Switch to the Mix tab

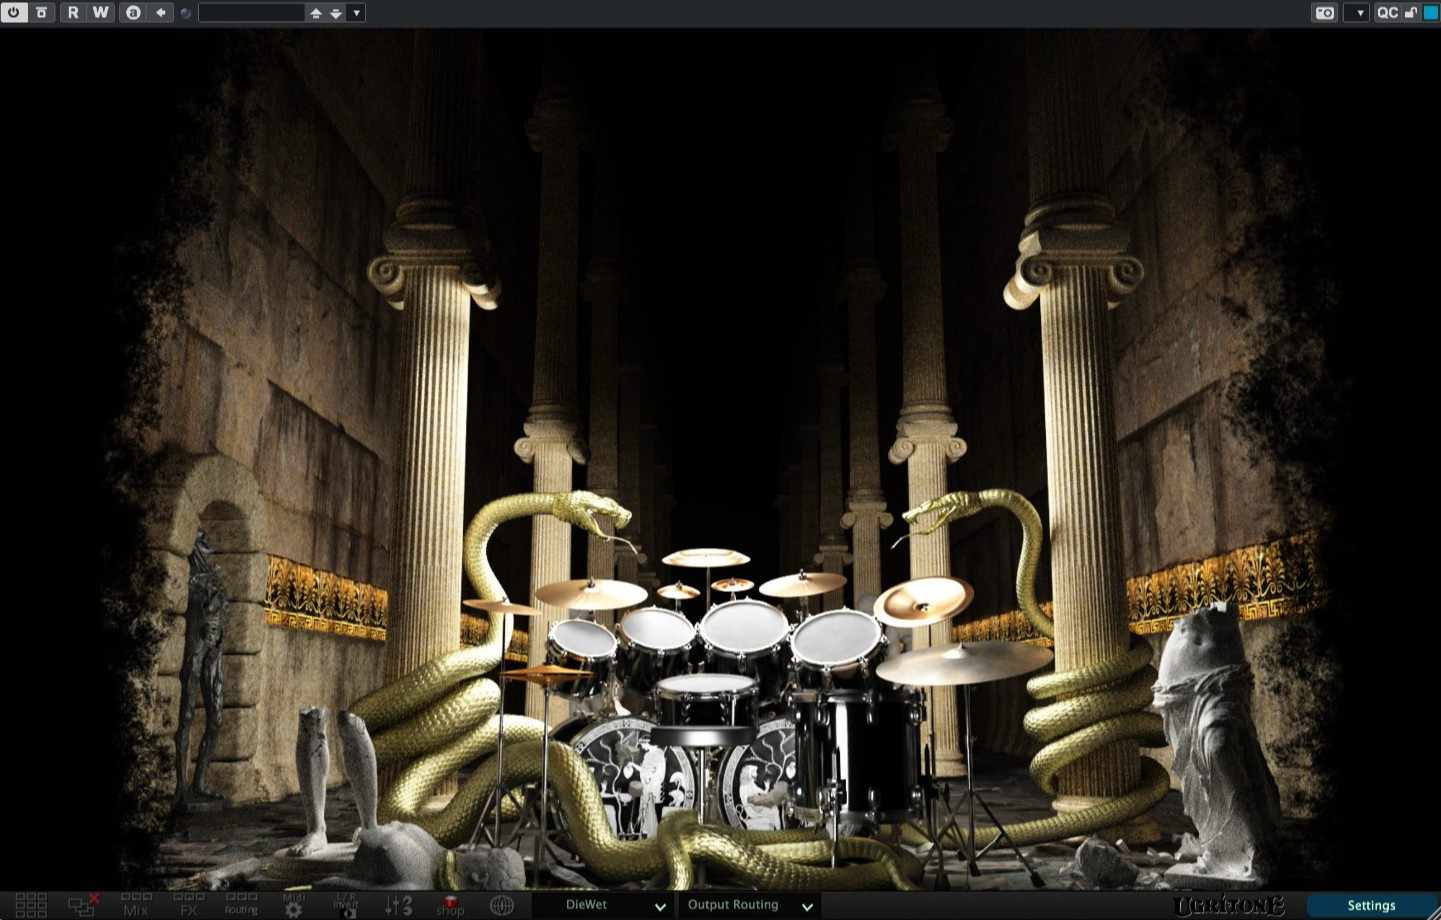[x=136, y=905]
